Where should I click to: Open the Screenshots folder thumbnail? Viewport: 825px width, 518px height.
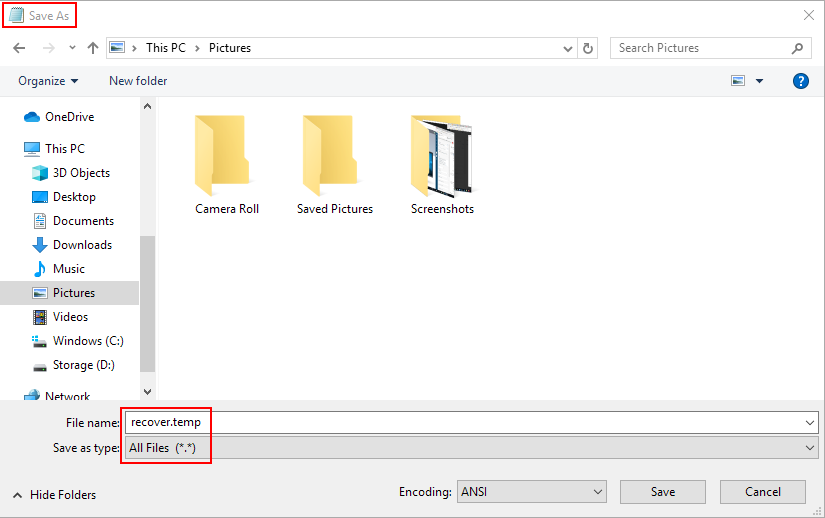coord(441,156)
